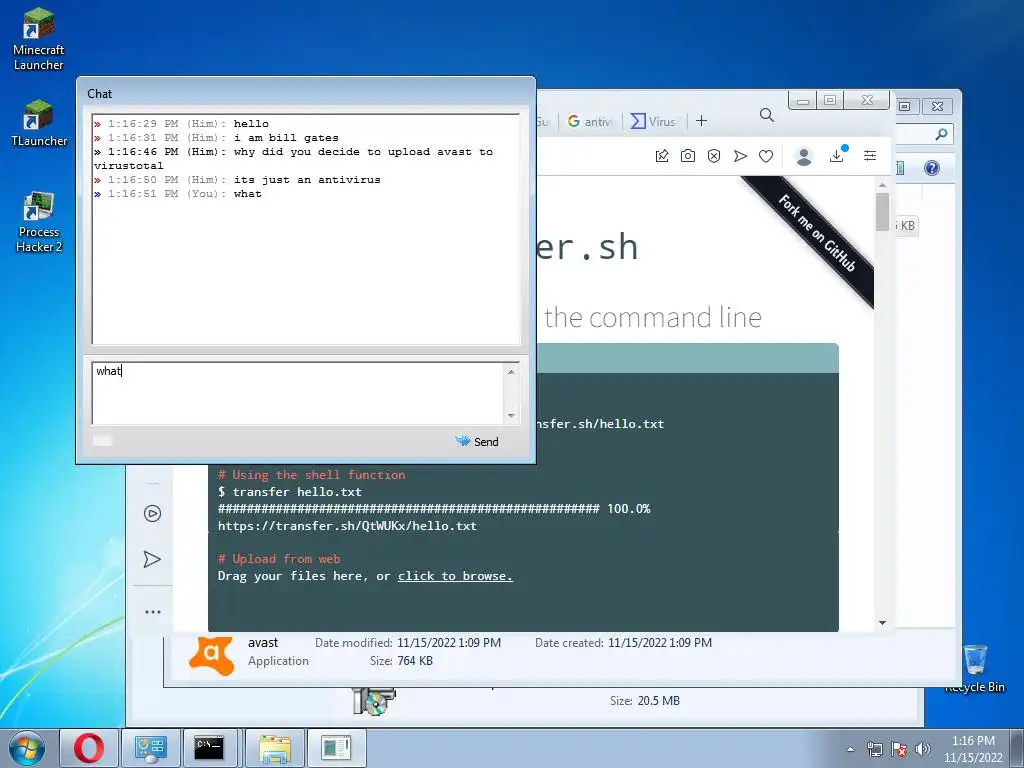Focus the chat message input box
Image resolution: width=1024 pixels, height=768 pixels.
tap(299, 393)
